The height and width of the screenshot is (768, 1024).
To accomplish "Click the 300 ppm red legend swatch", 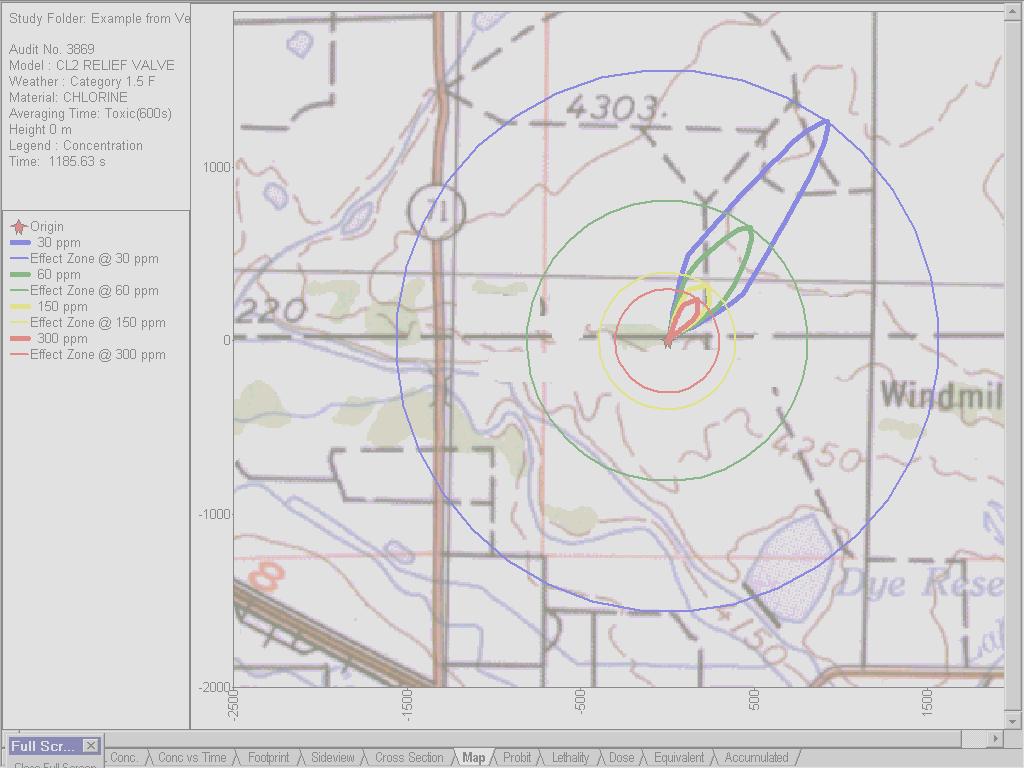I will point(20,339).
